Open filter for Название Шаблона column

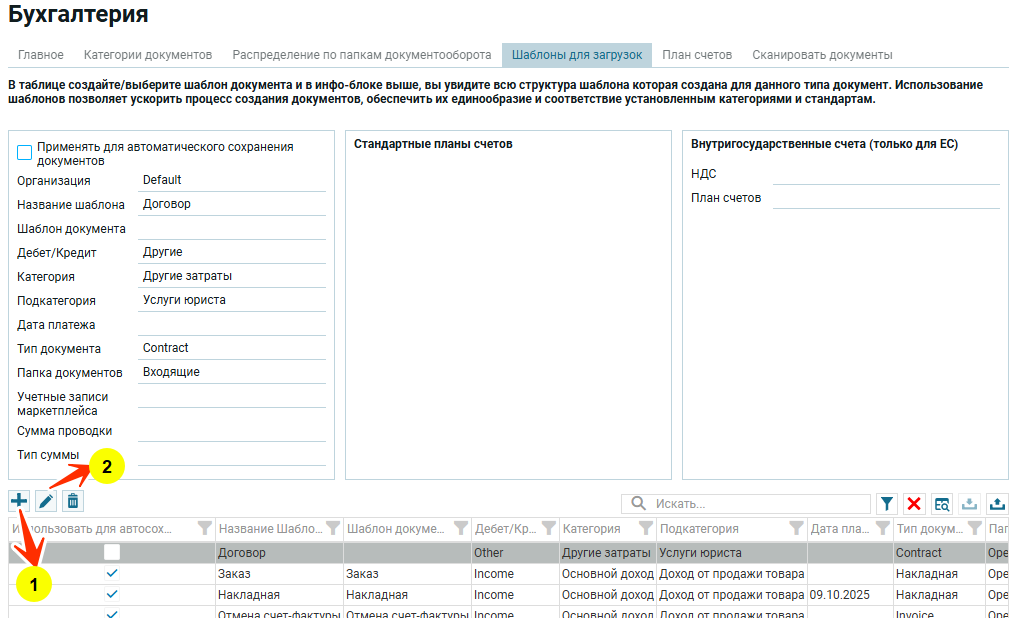[x=333, y=529]
